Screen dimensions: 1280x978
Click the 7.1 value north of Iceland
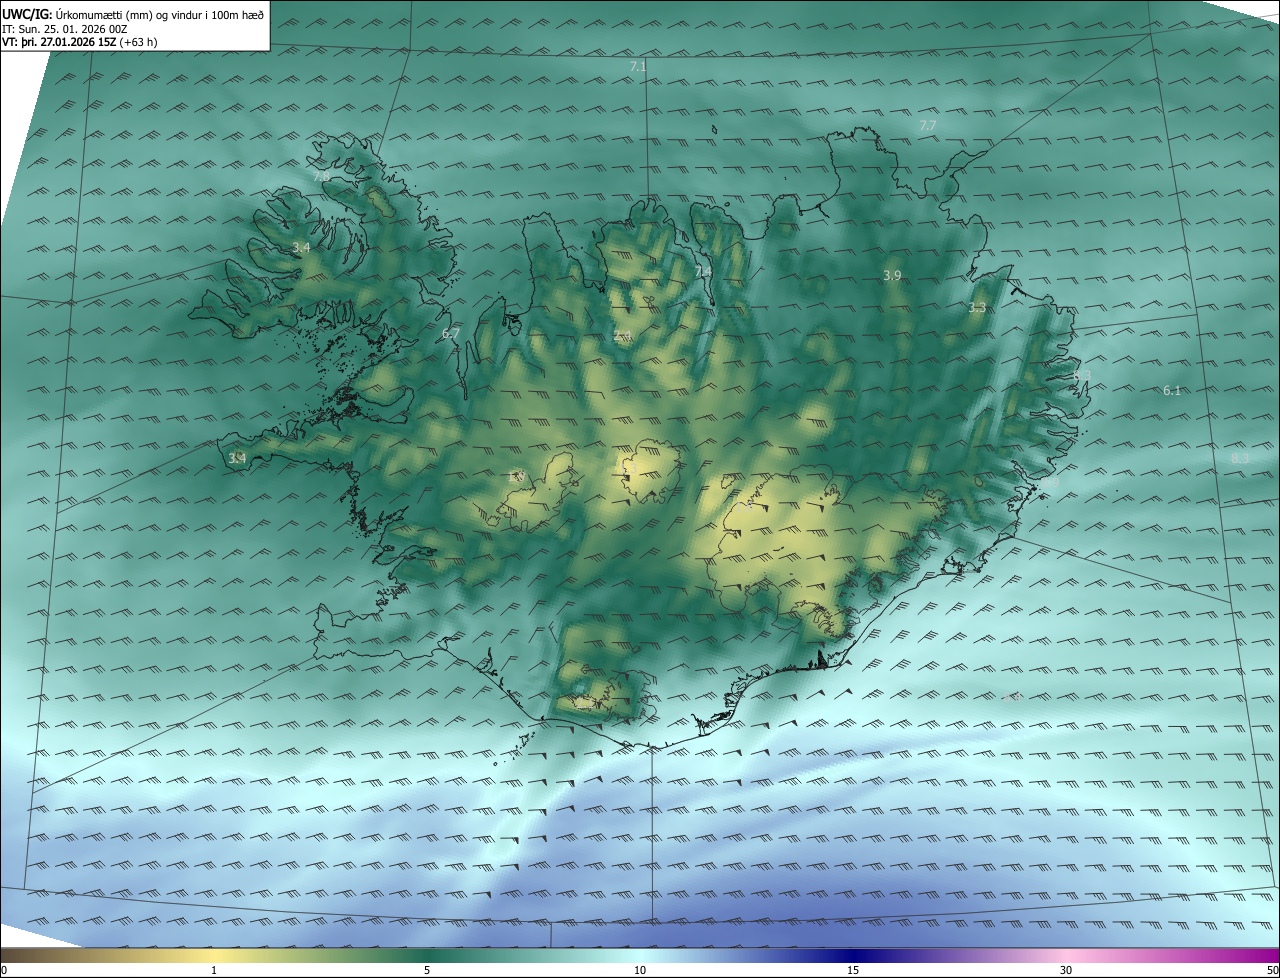tap(638, 66)
